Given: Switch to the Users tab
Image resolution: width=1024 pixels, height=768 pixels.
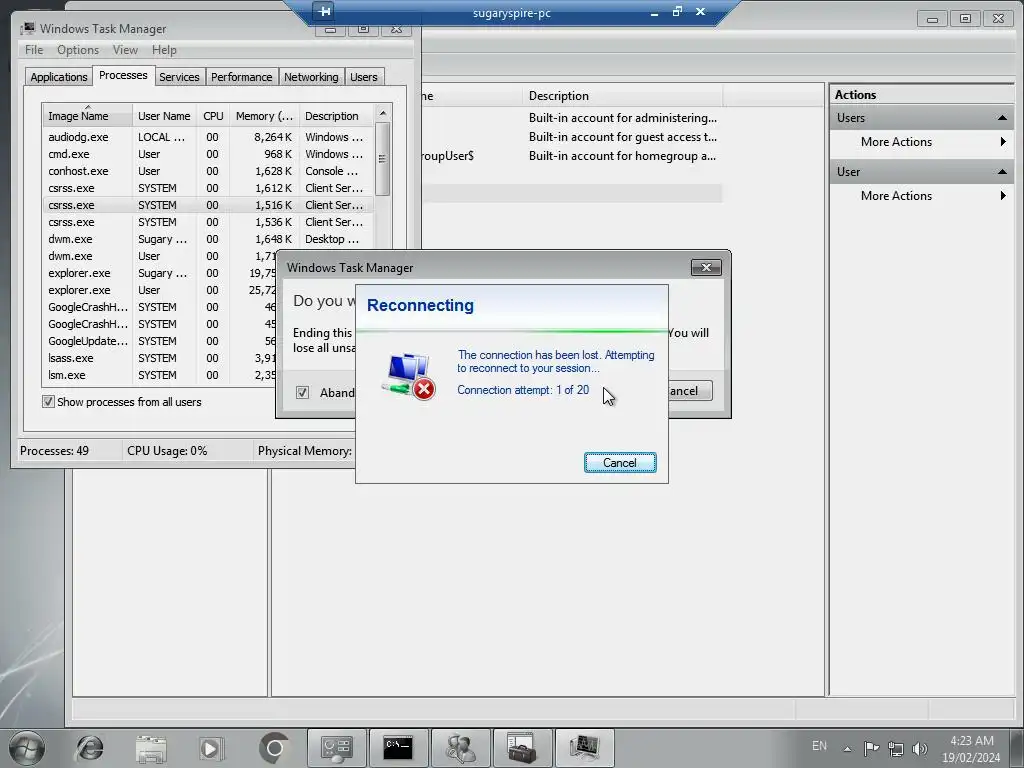Looking at the screenshot, I should click(364, 77).
